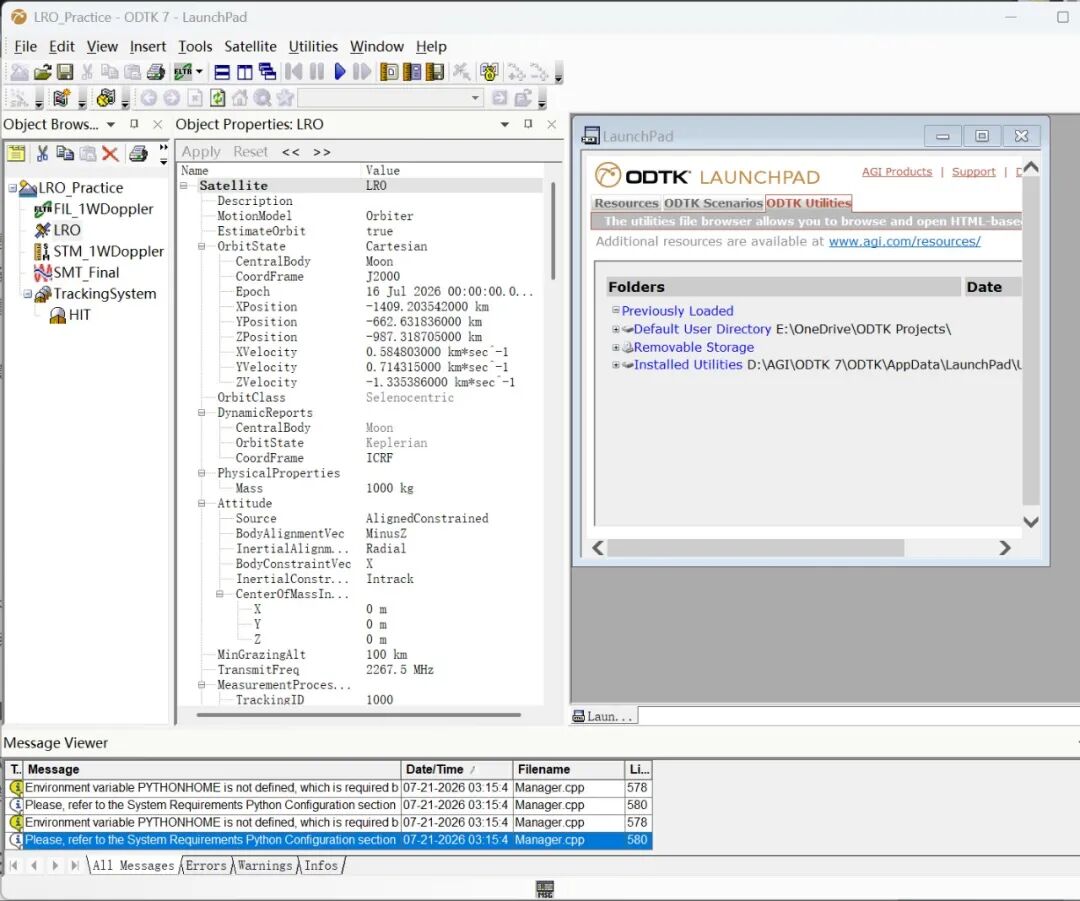
Task: Open the browser address combo box
Action: 390,98
